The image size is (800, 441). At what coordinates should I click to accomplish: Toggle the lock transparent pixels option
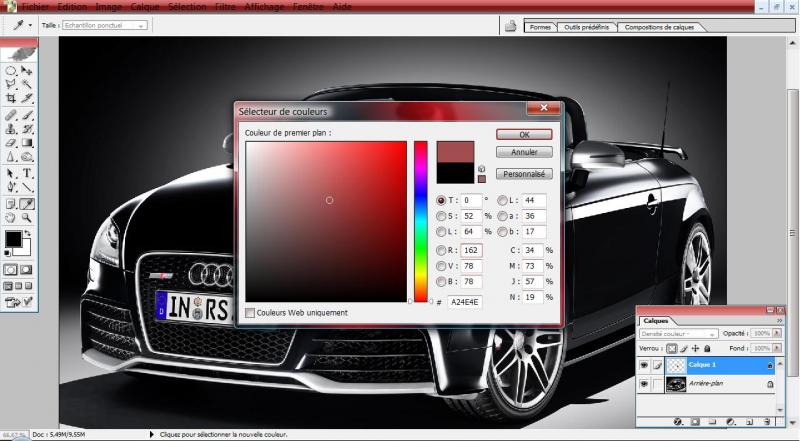pyautogui.click(x=672, y=349)
